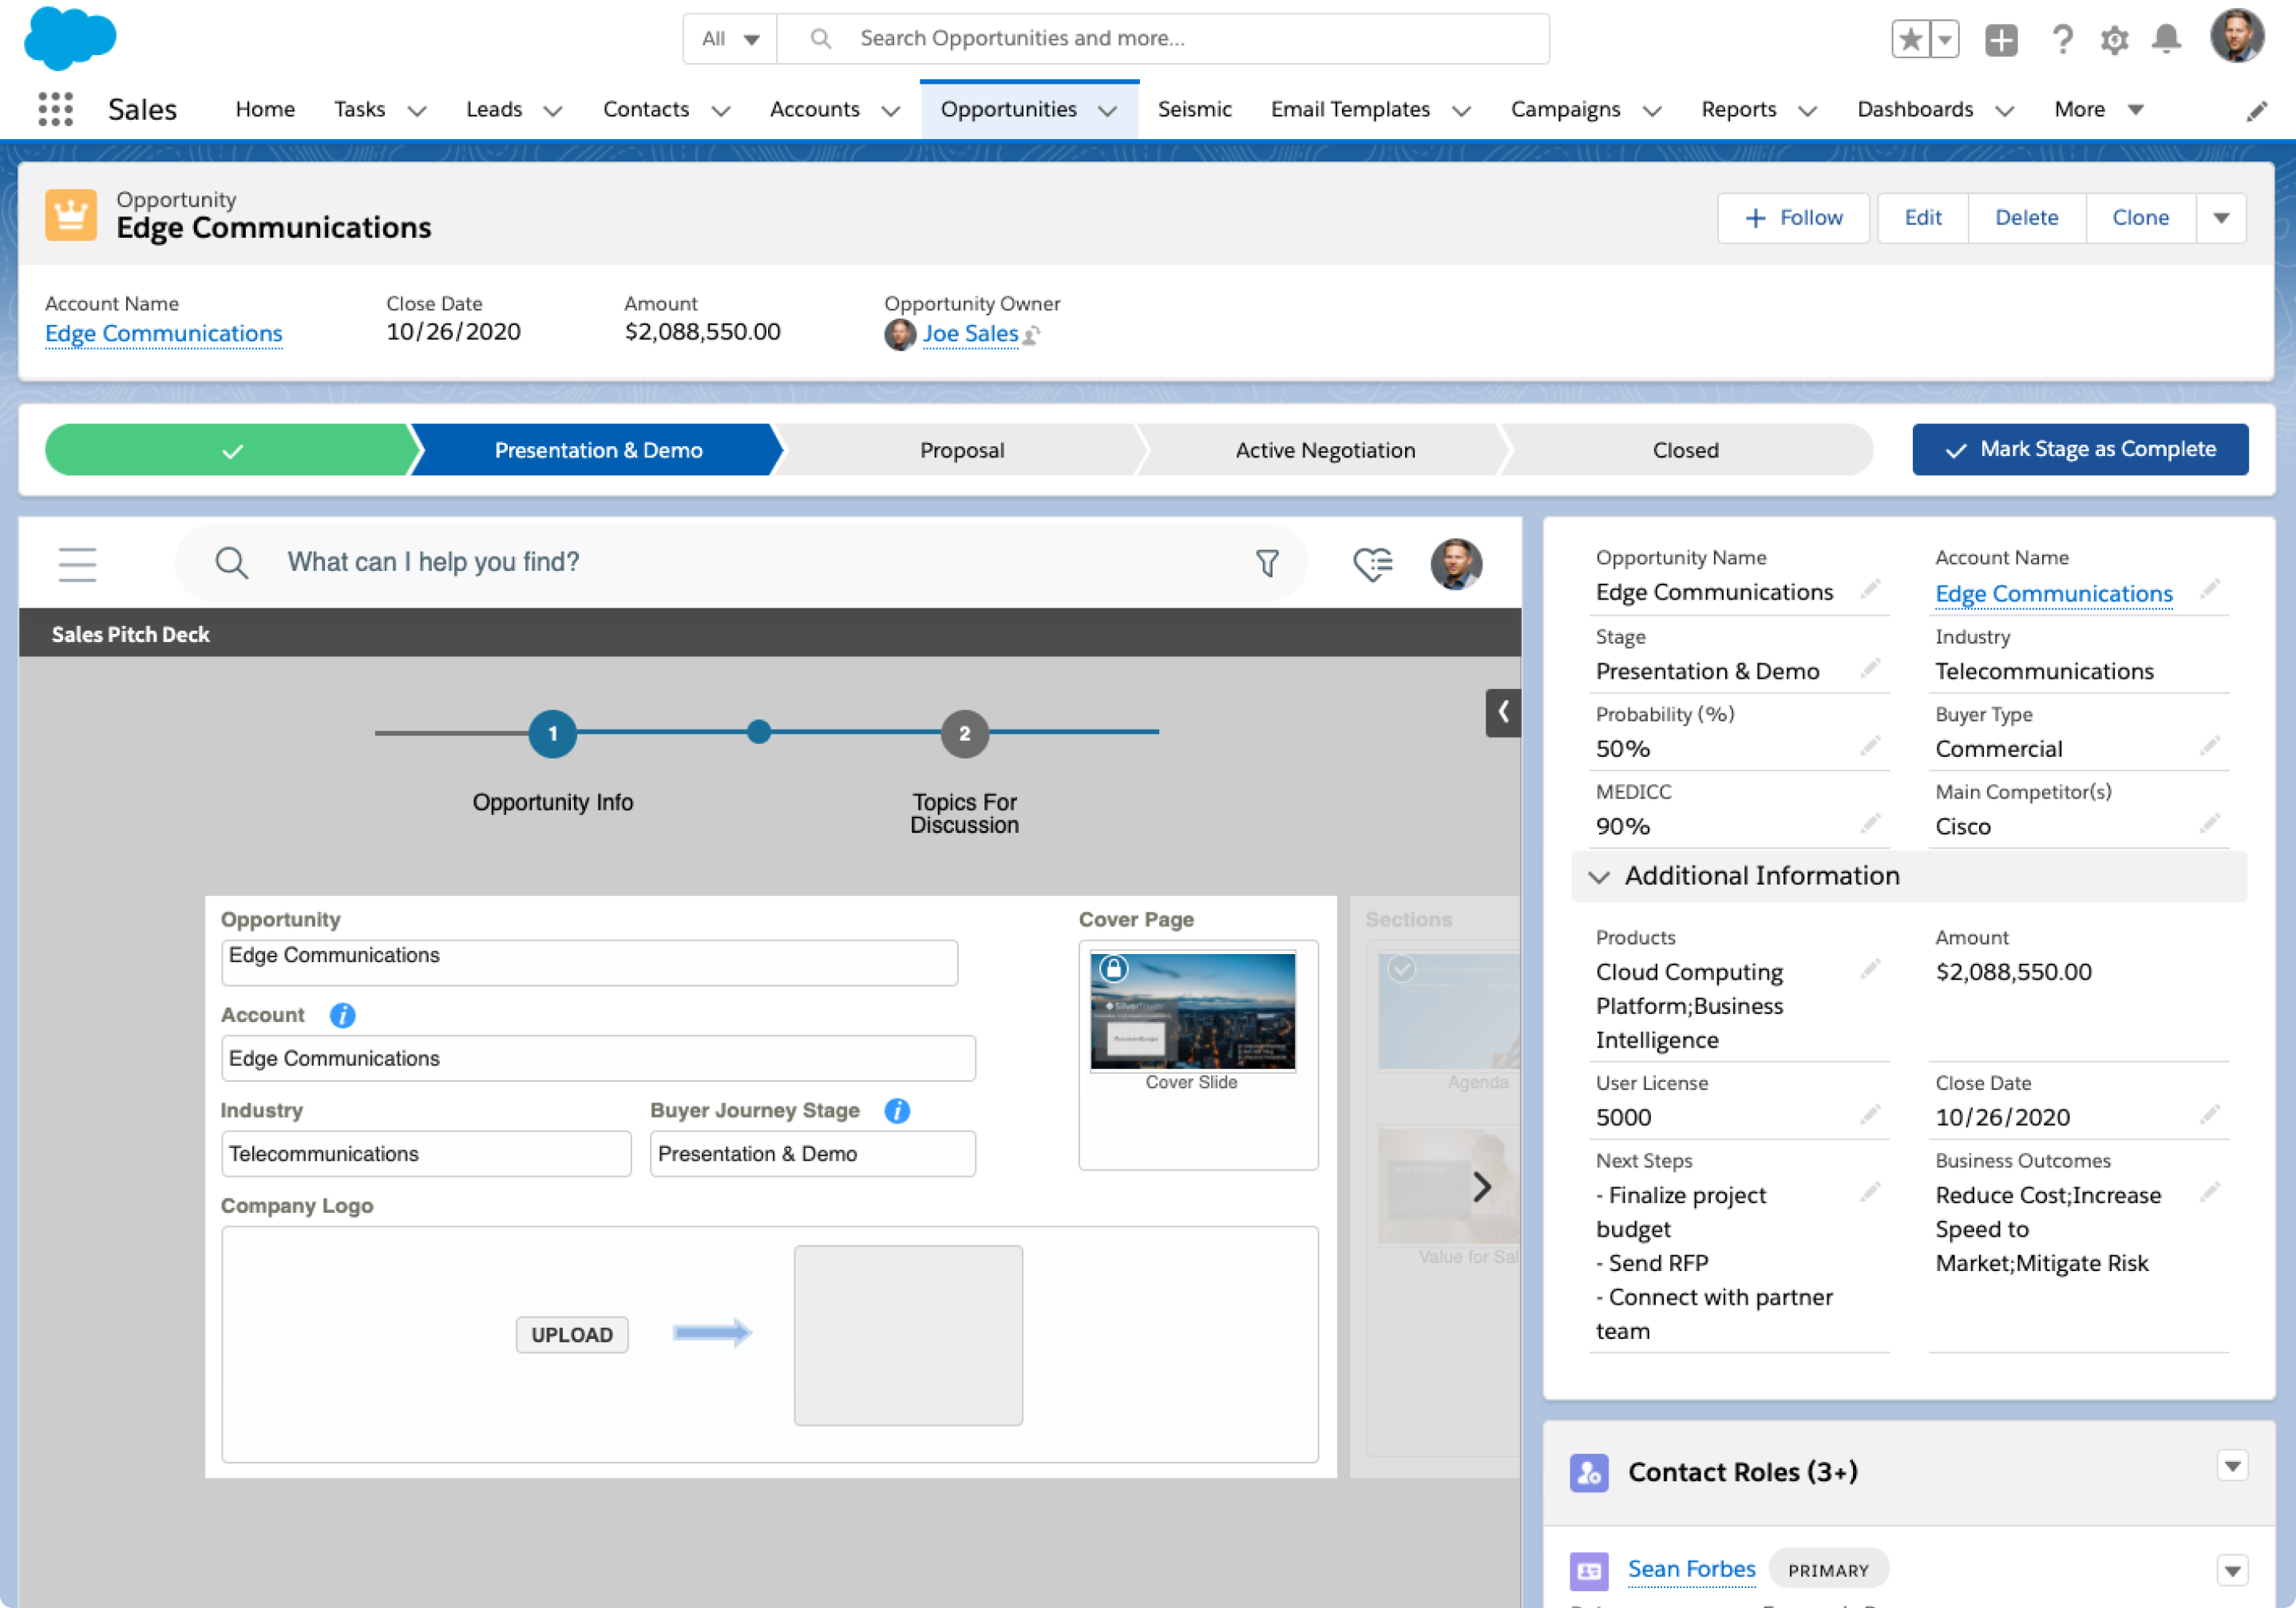Open the notifications bell
The image size is (2296, 1608).
click(x=2166, y=38)
